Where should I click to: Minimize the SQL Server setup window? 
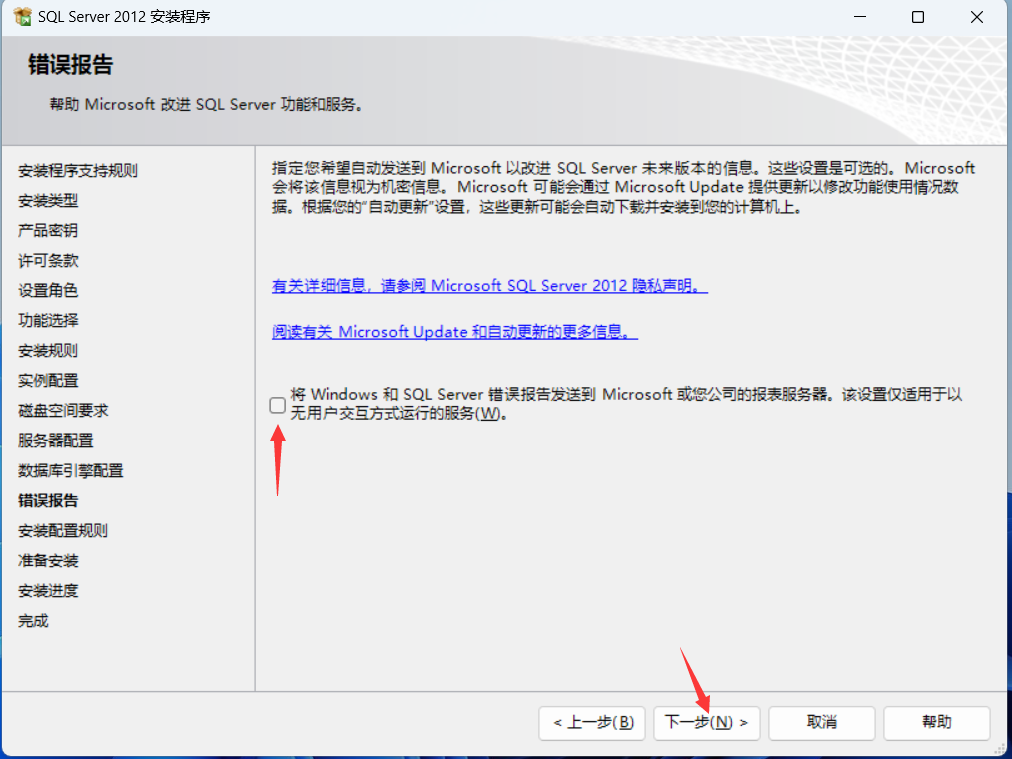[x=860, y=17]
